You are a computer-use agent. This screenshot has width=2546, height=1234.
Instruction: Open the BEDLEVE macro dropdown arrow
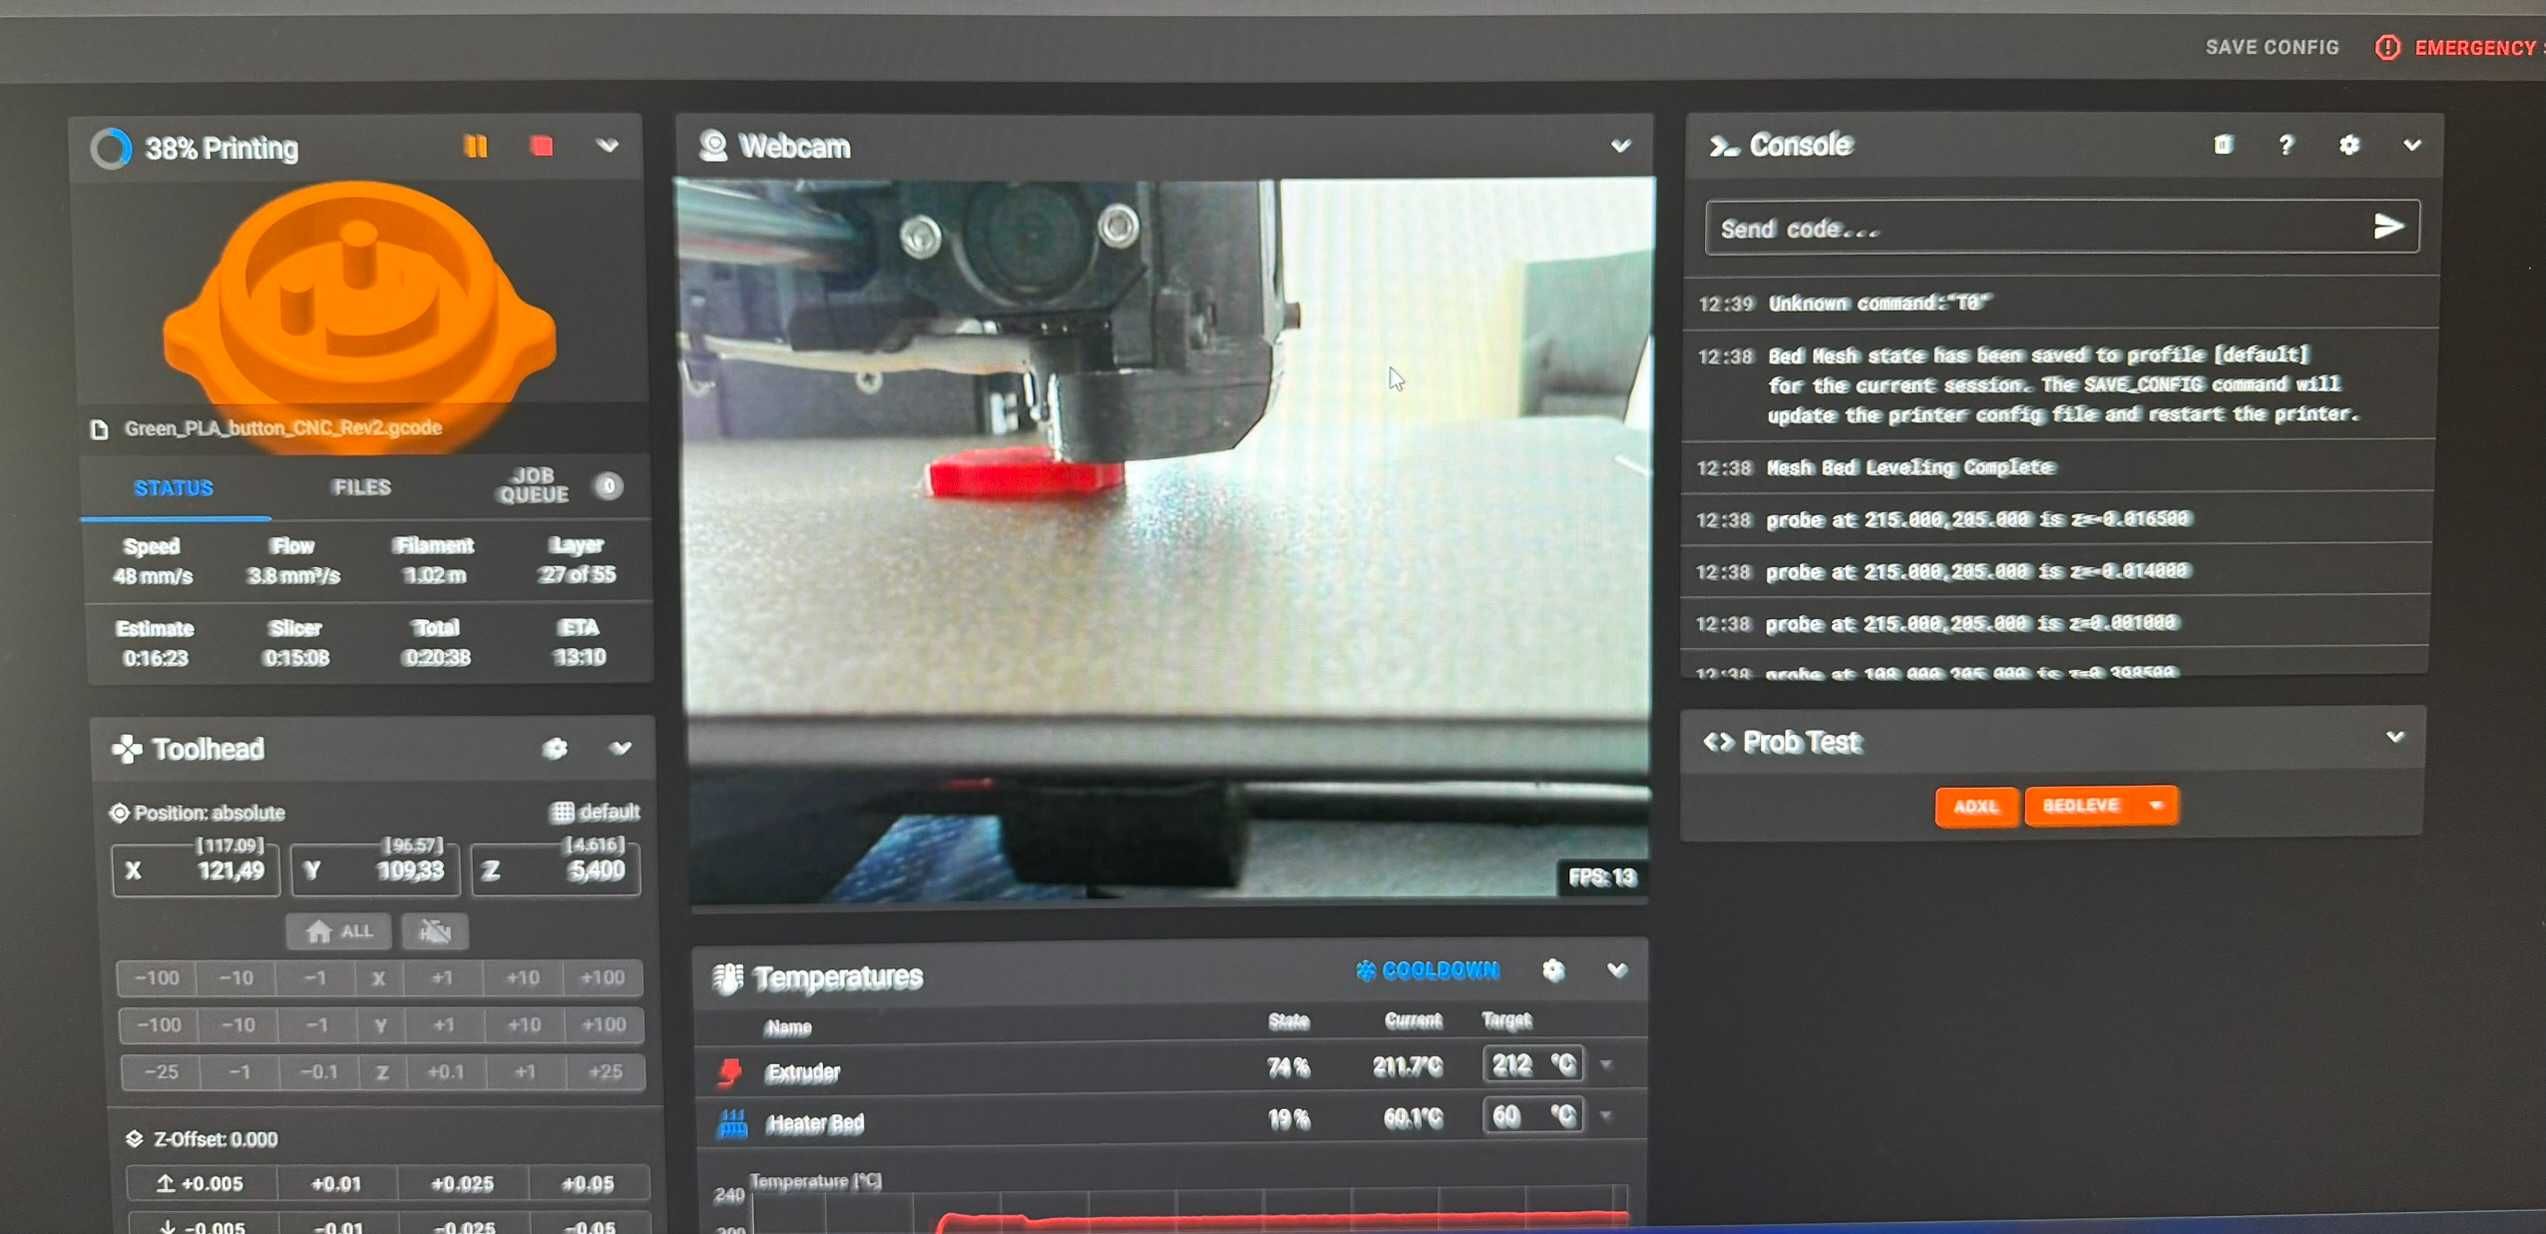click(x=2158, y=805)
